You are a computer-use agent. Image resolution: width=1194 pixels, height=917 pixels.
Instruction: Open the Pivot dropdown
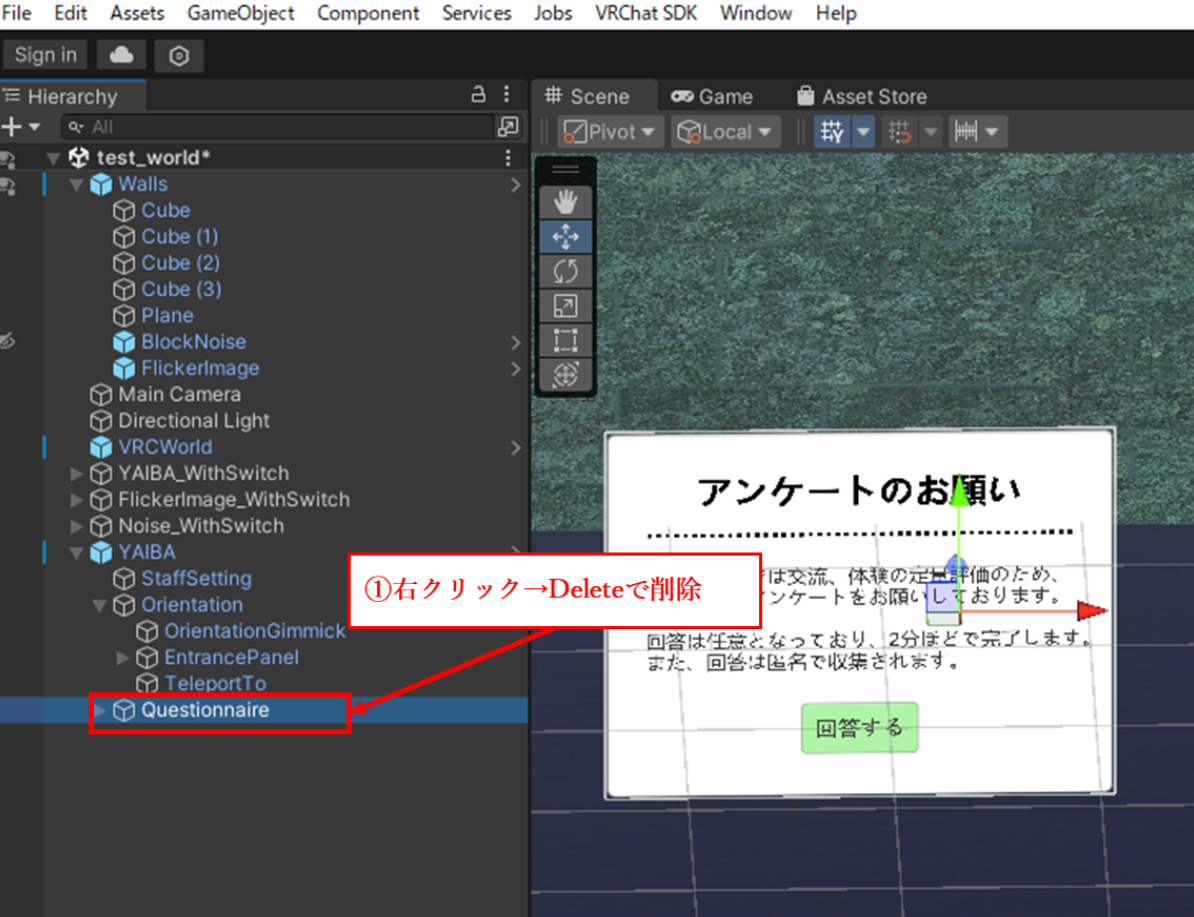pyautogui.click(x=609, y=132)
